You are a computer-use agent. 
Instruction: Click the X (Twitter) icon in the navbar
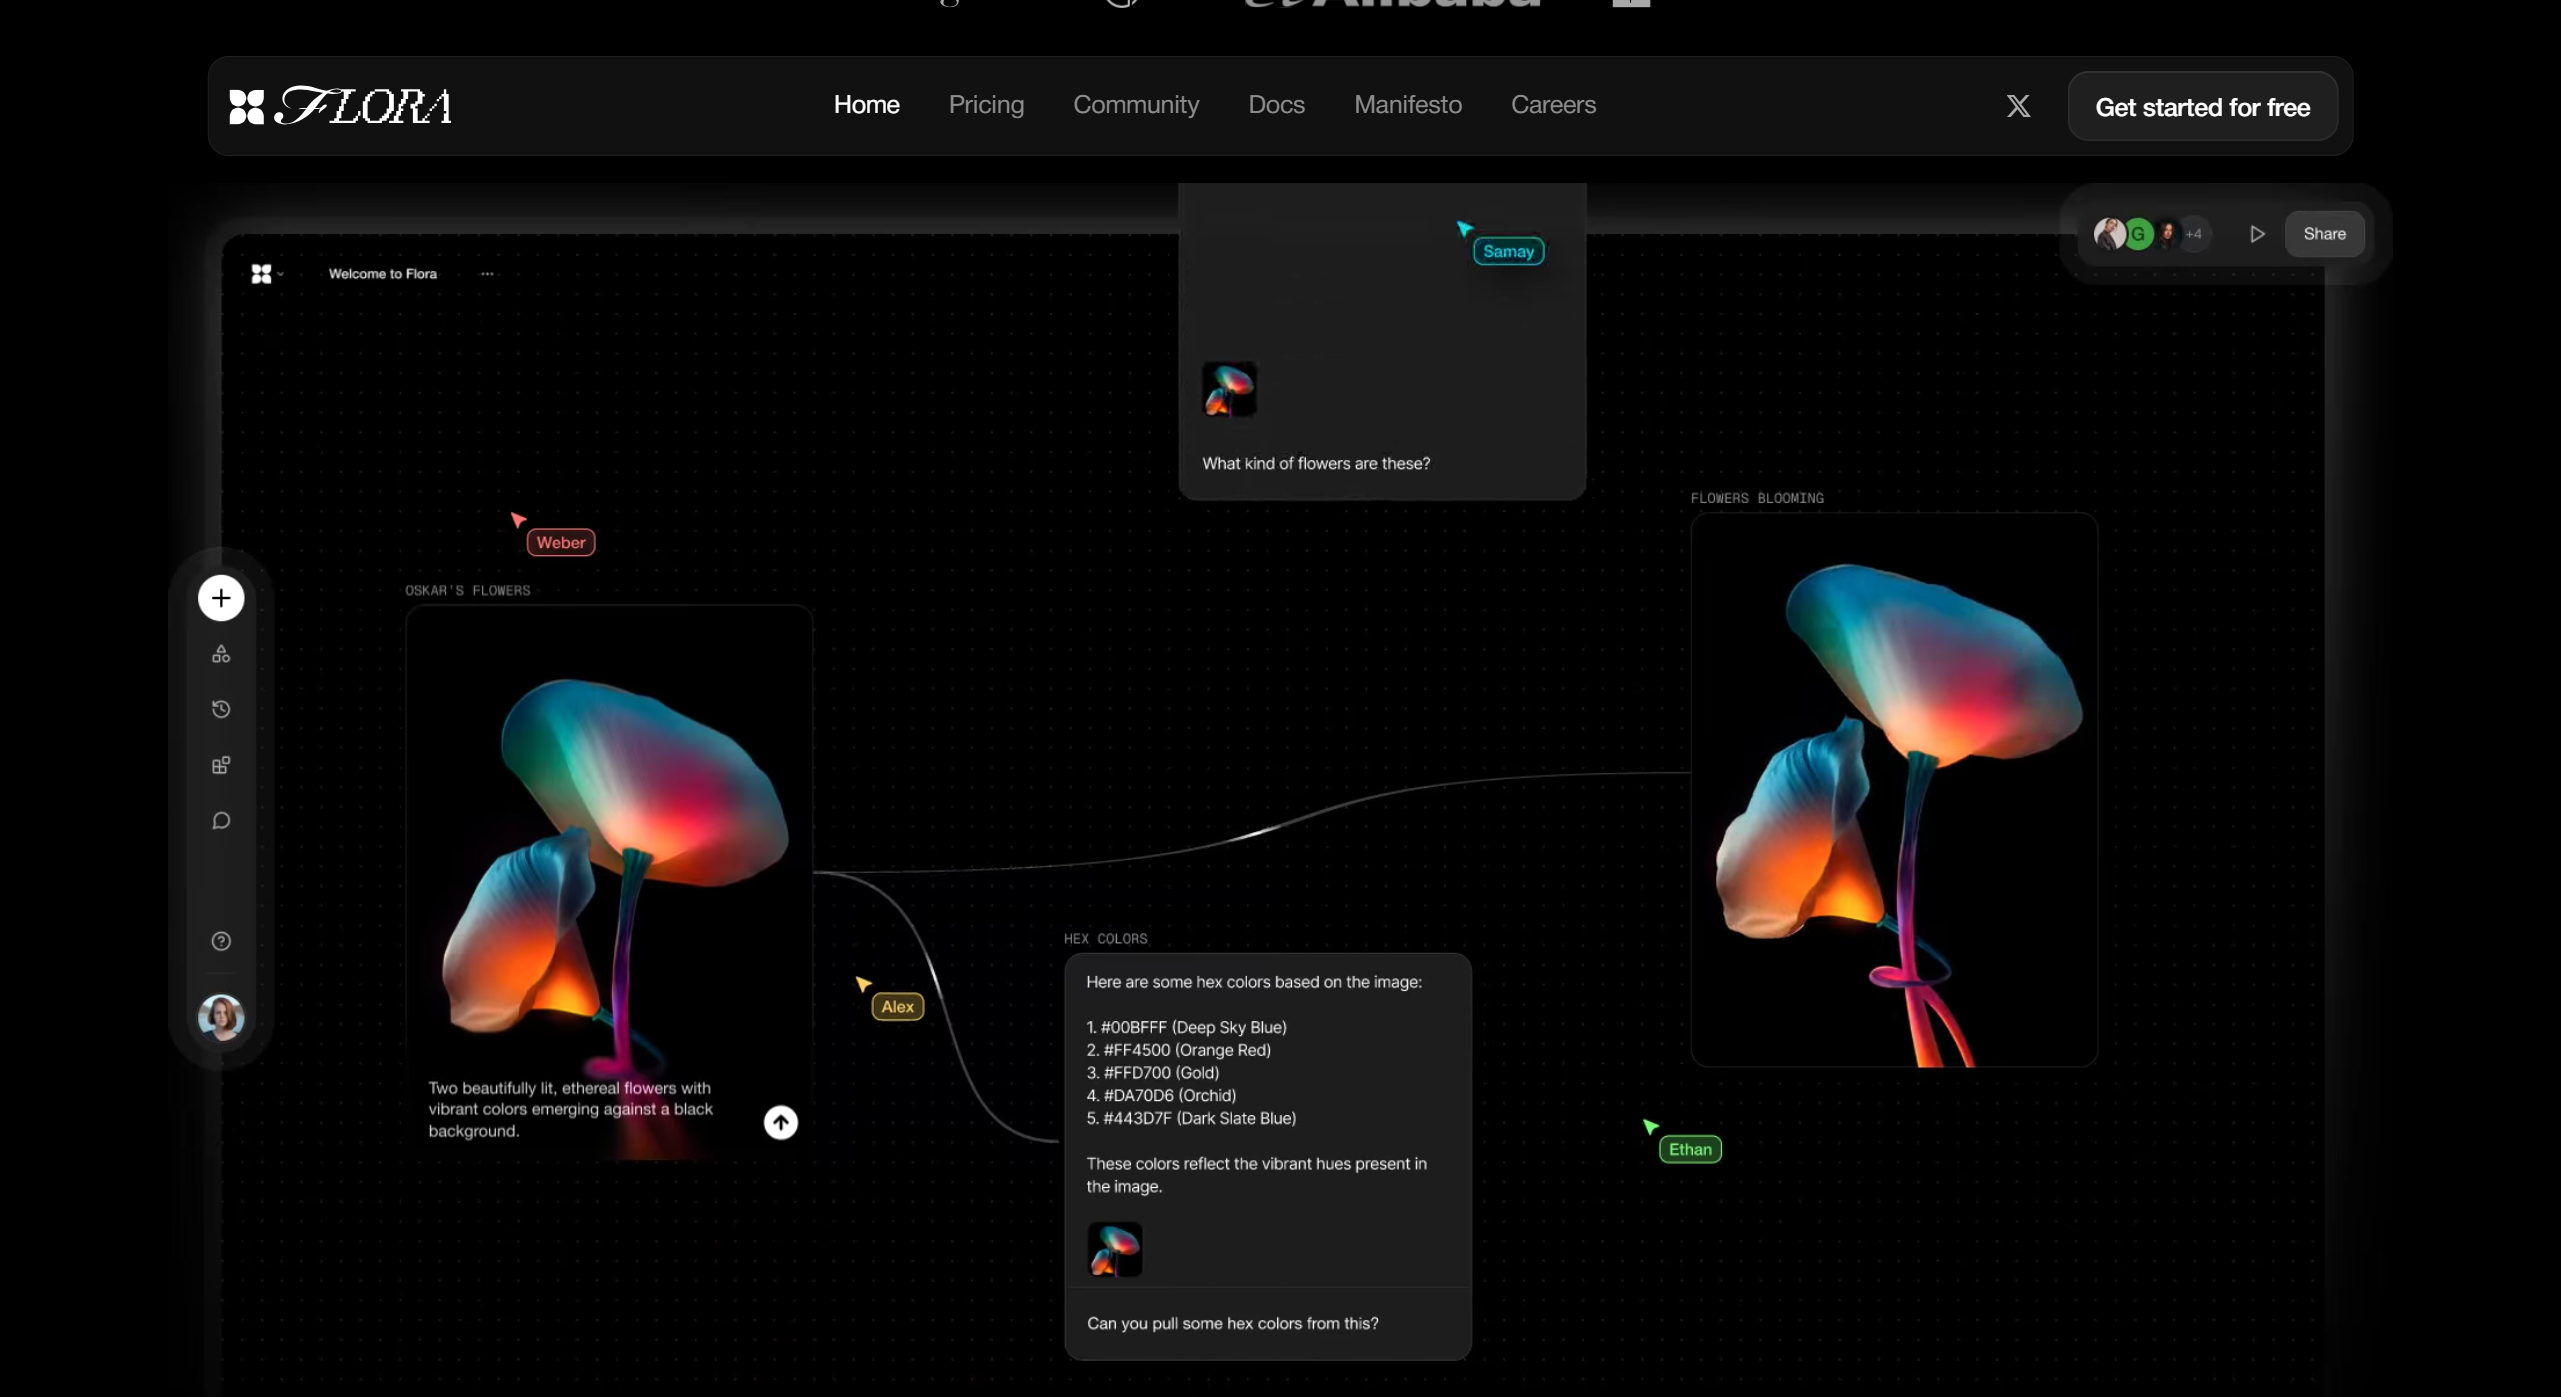coord(2017,105)
